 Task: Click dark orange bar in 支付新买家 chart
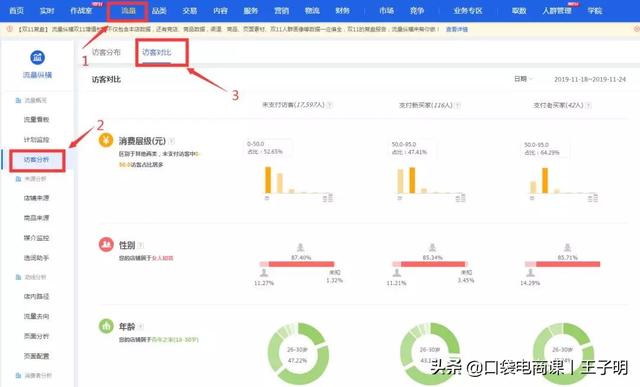(412, 180)
